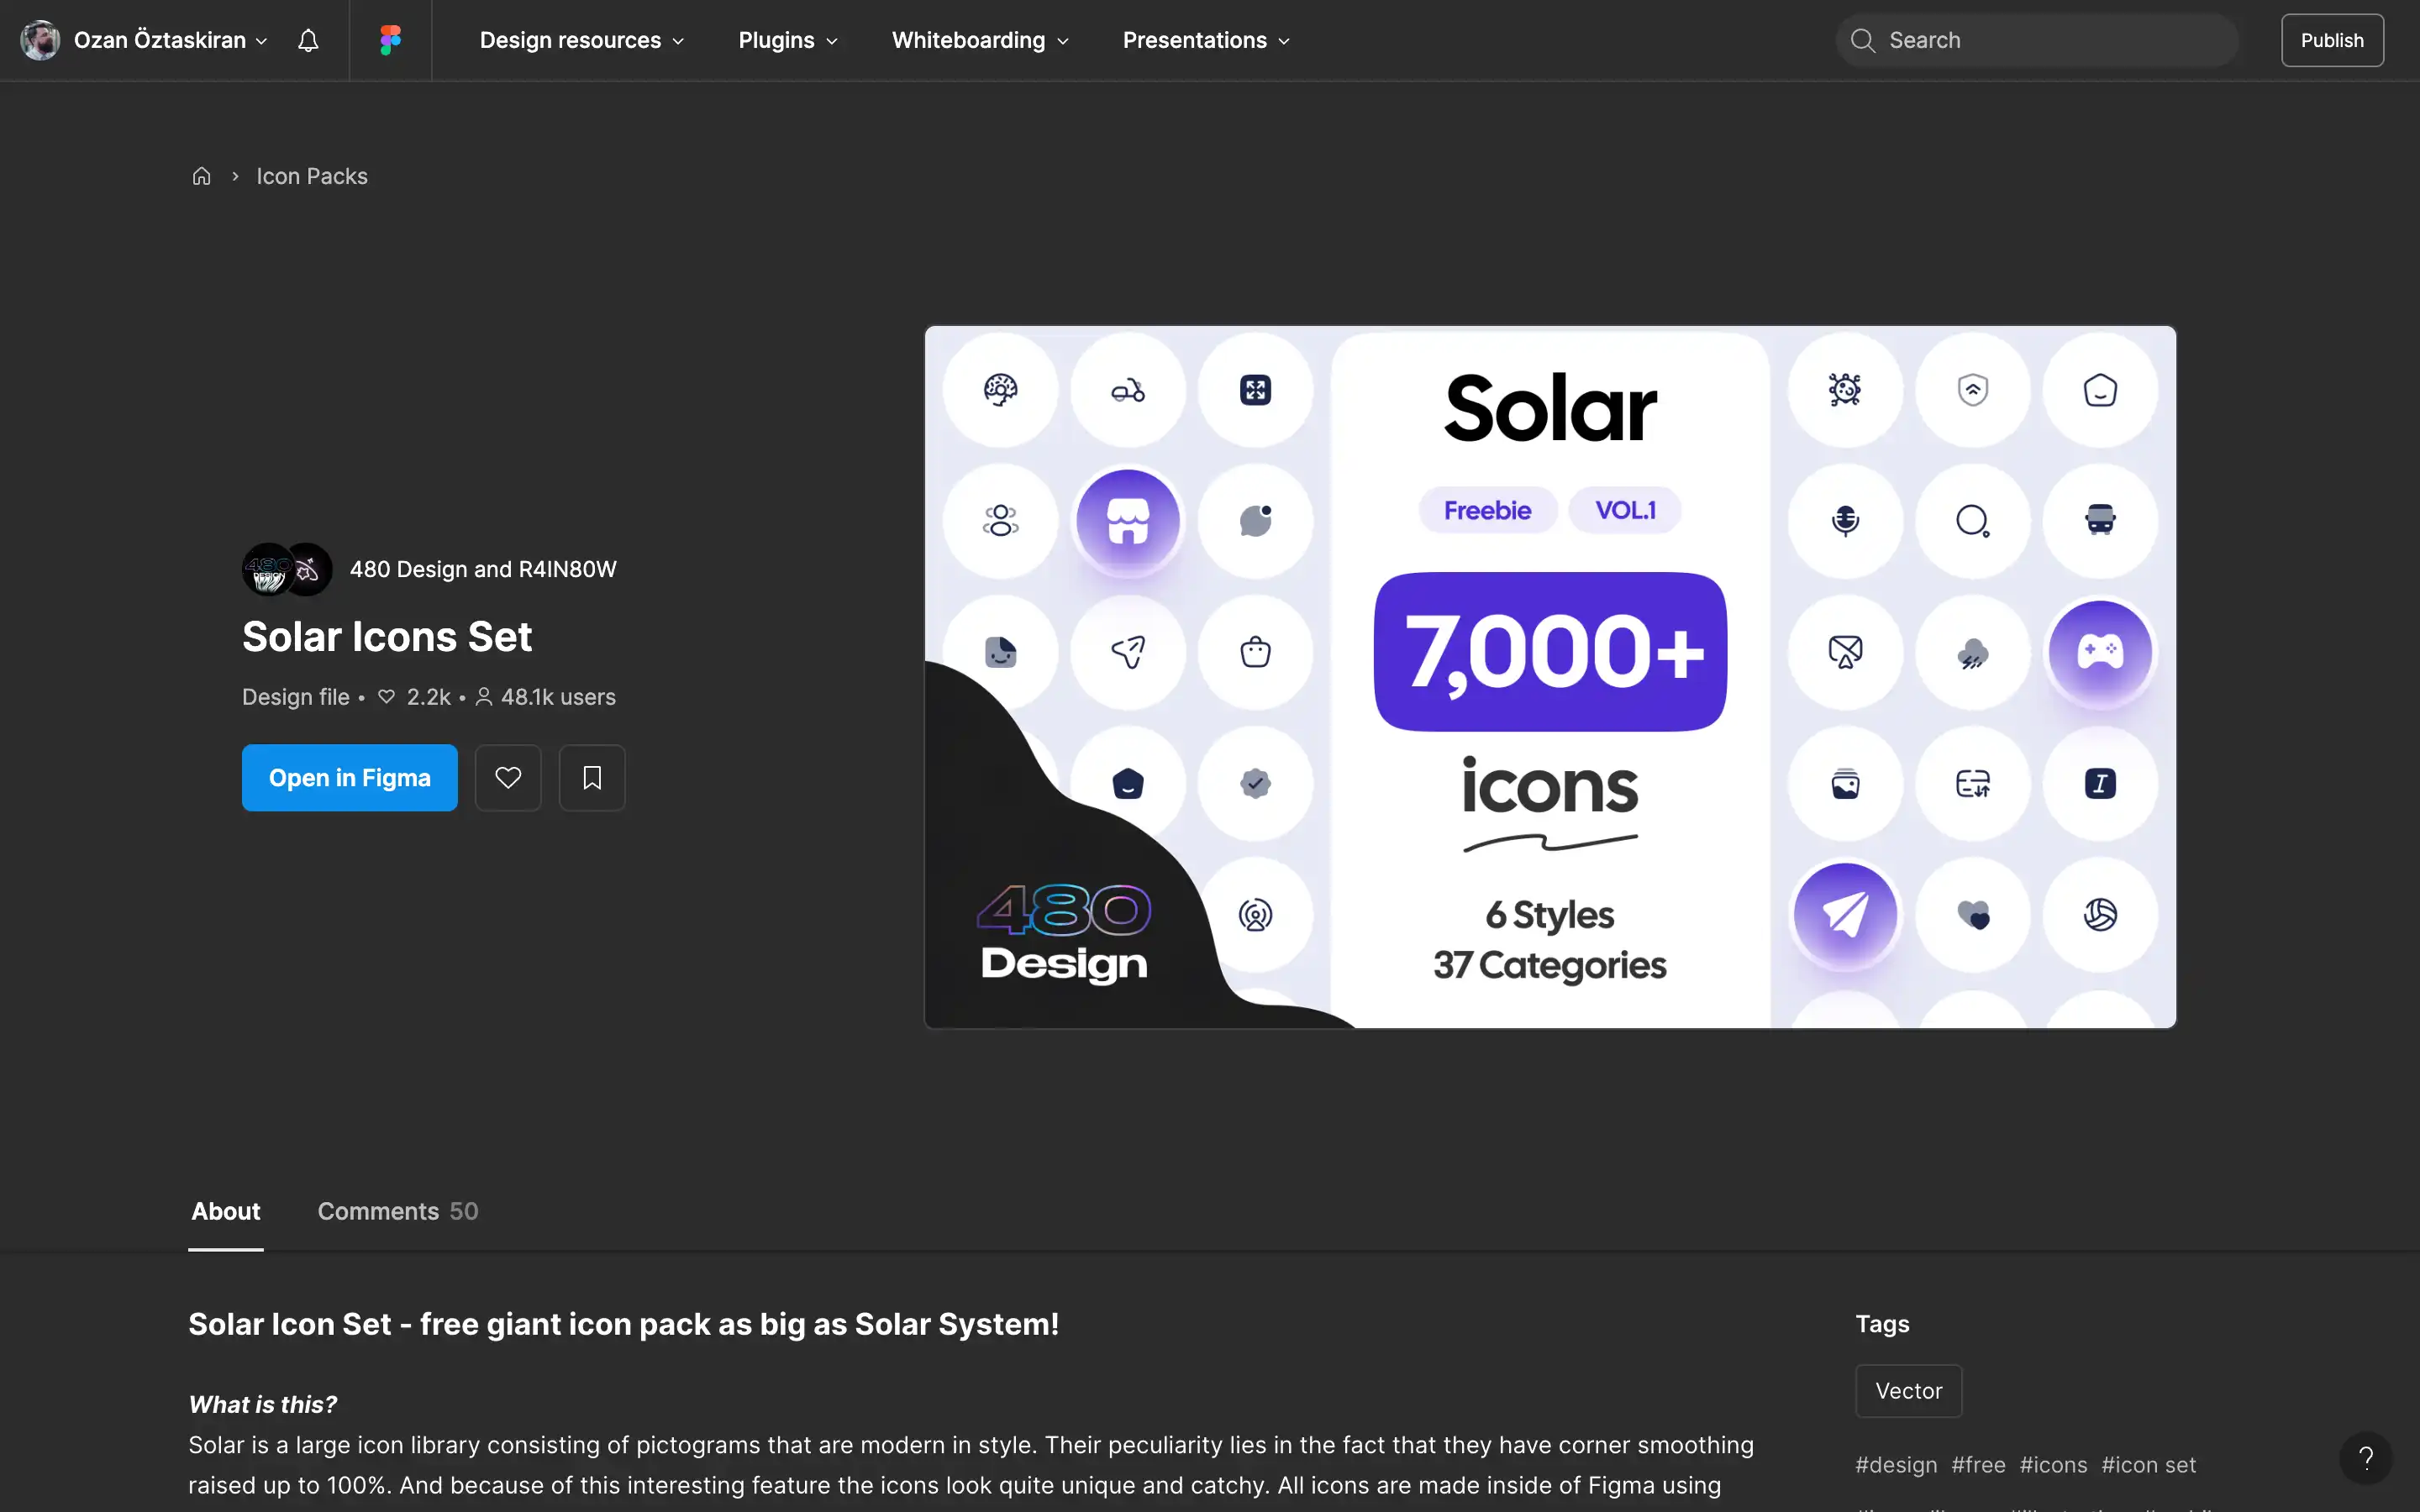Click the Solar Icons Set title
This screenshot has width=2420, height=1512.
pyautogui.click(x=387, y=637)
